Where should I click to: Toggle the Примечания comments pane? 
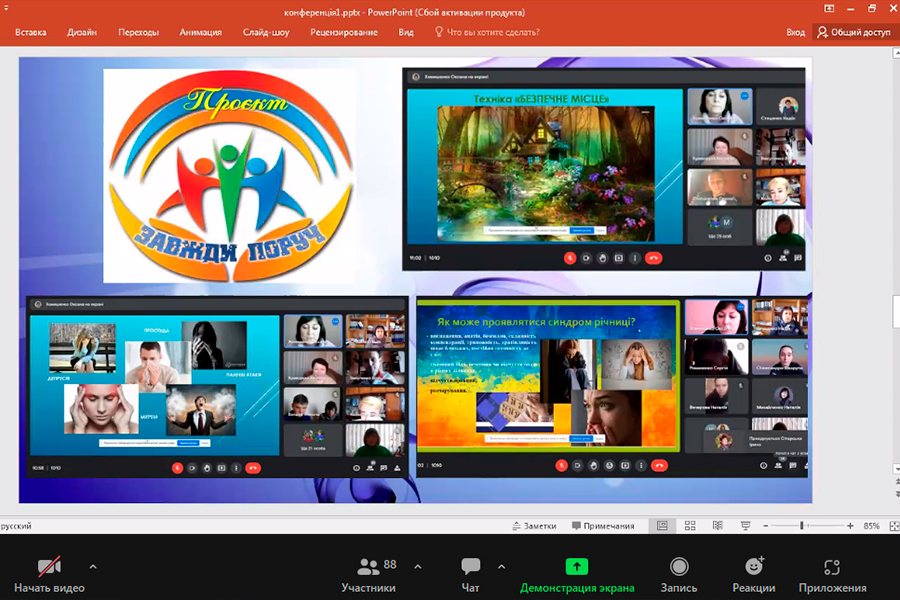click(603, 526)
